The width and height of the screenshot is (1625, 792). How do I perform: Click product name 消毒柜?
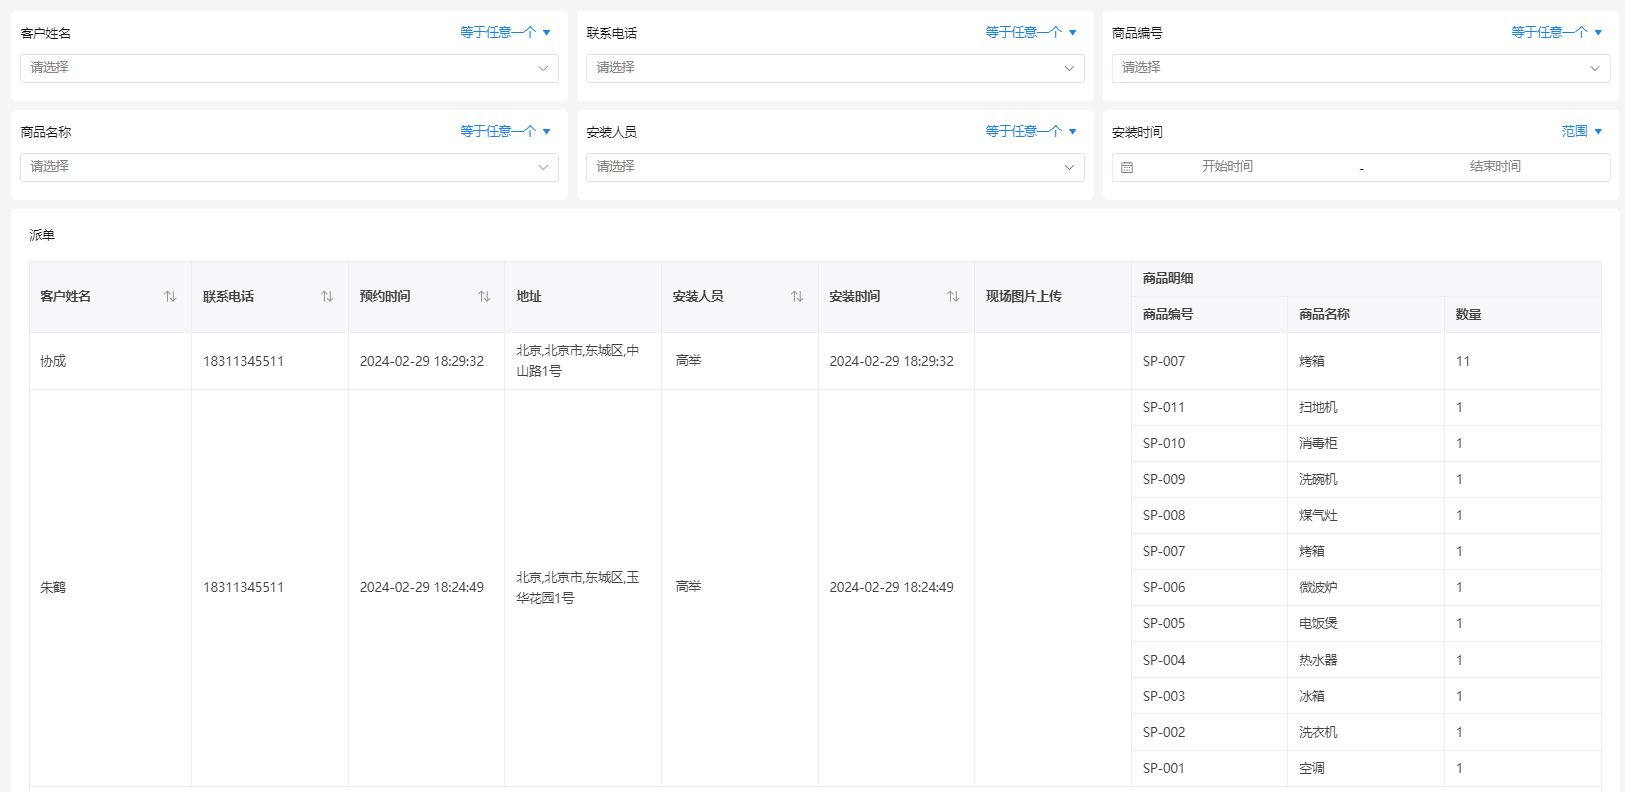click(1318, 444)
